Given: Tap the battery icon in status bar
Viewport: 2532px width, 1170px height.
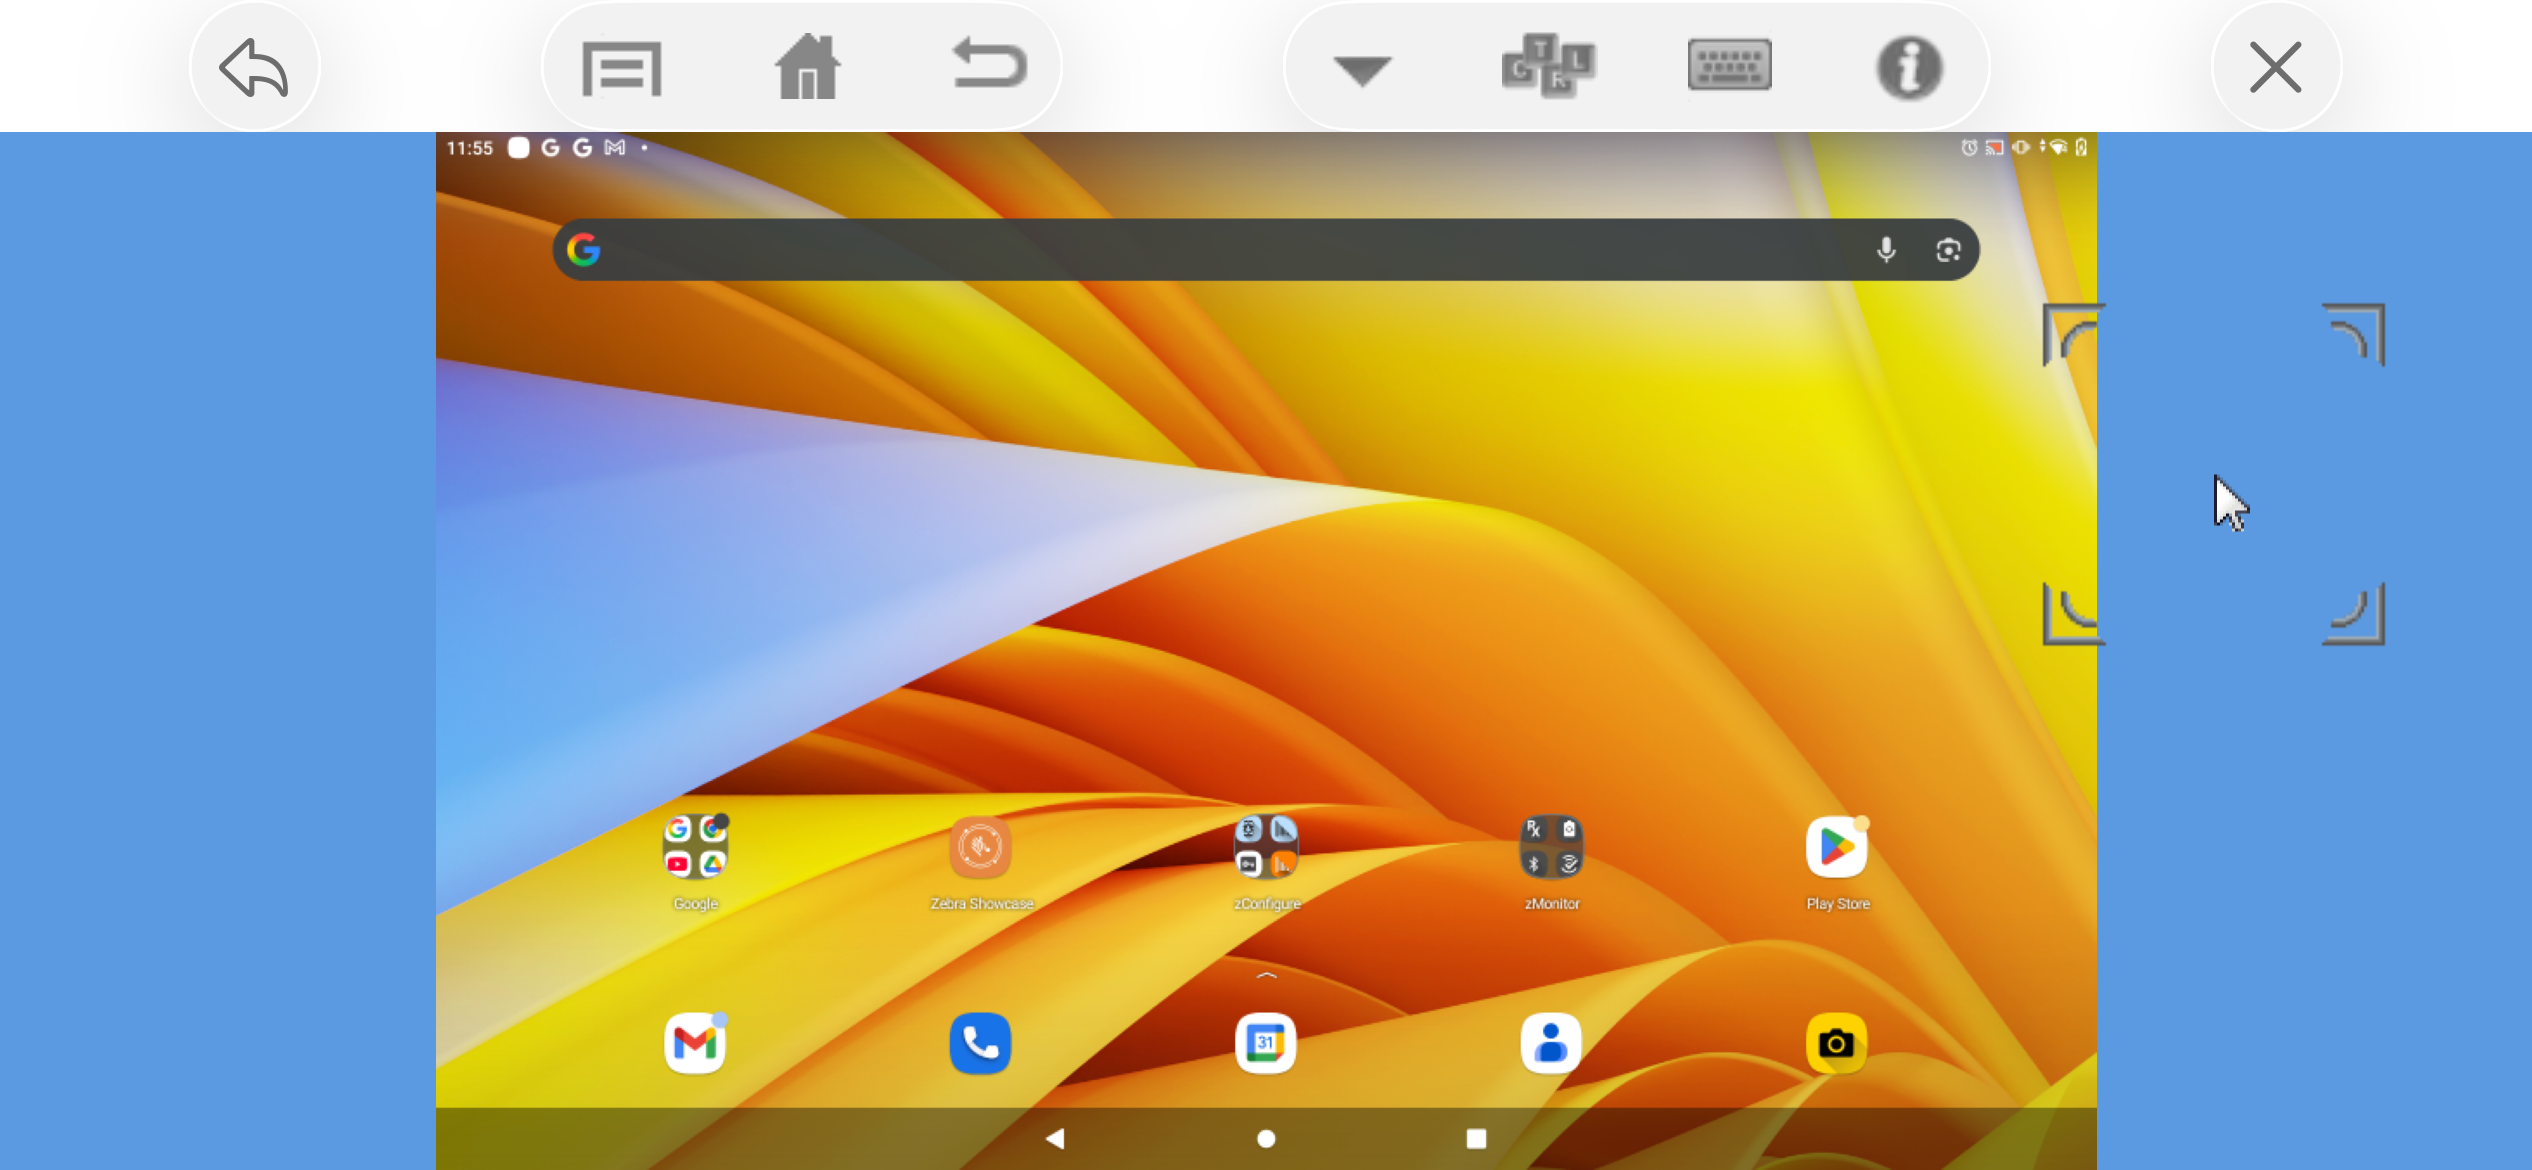Looking at the screenshot, I should tap(2081, 147).
